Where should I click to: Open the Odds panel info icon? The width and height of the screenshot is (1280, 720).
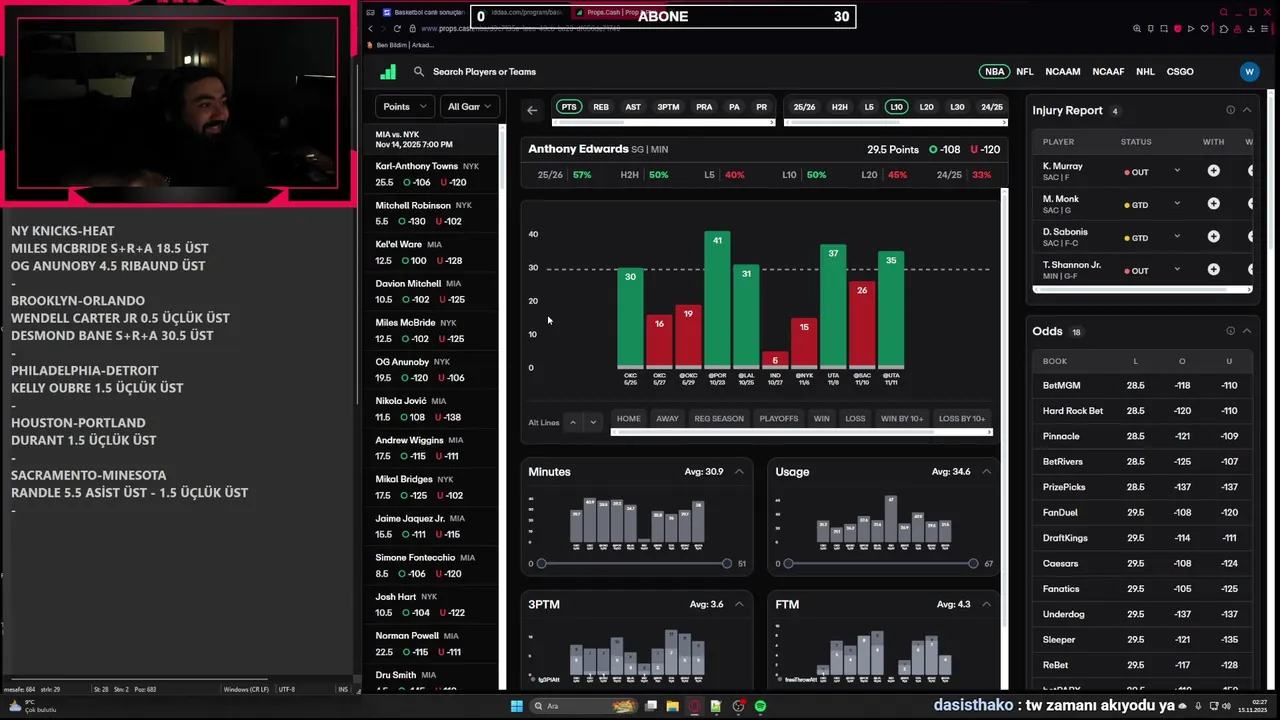1231,331
